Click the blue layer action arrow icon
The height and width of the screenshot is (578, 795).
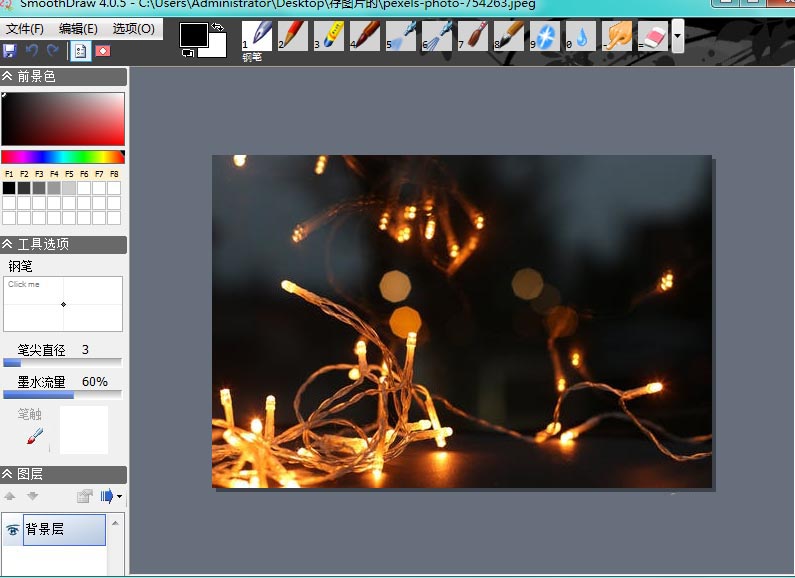click(x=106, y=496)
